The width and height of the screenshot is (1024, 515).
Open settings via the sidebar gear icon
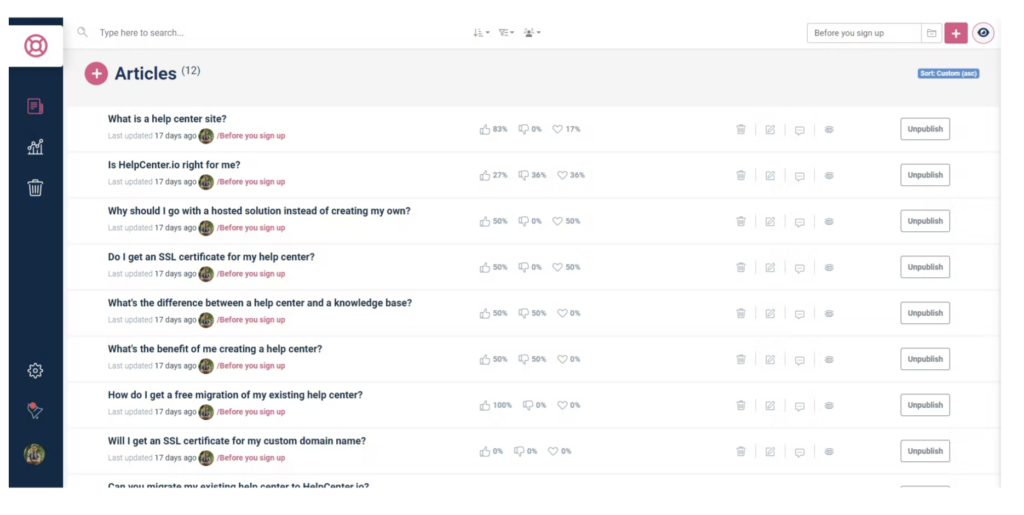[35, 371]
